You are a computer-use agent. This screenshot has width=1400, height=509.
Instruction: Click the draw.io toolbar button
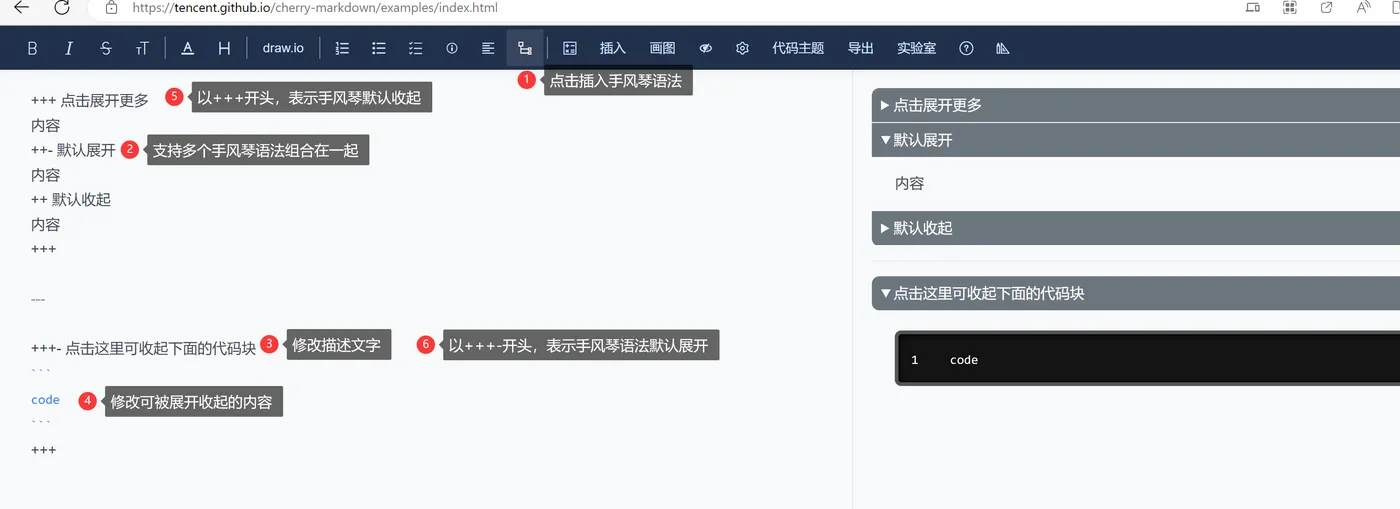click(283, 48)
